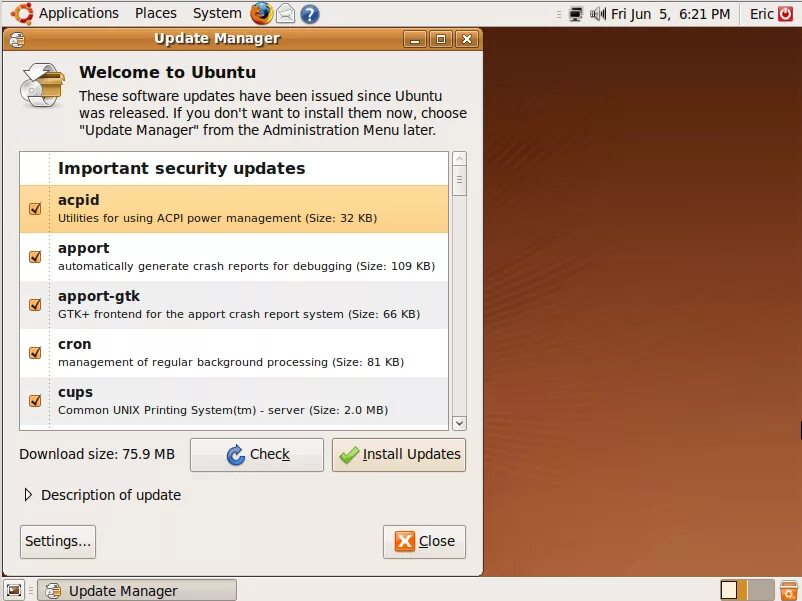
Task: Uncheck the apport update checkbox
Action: 35,256
